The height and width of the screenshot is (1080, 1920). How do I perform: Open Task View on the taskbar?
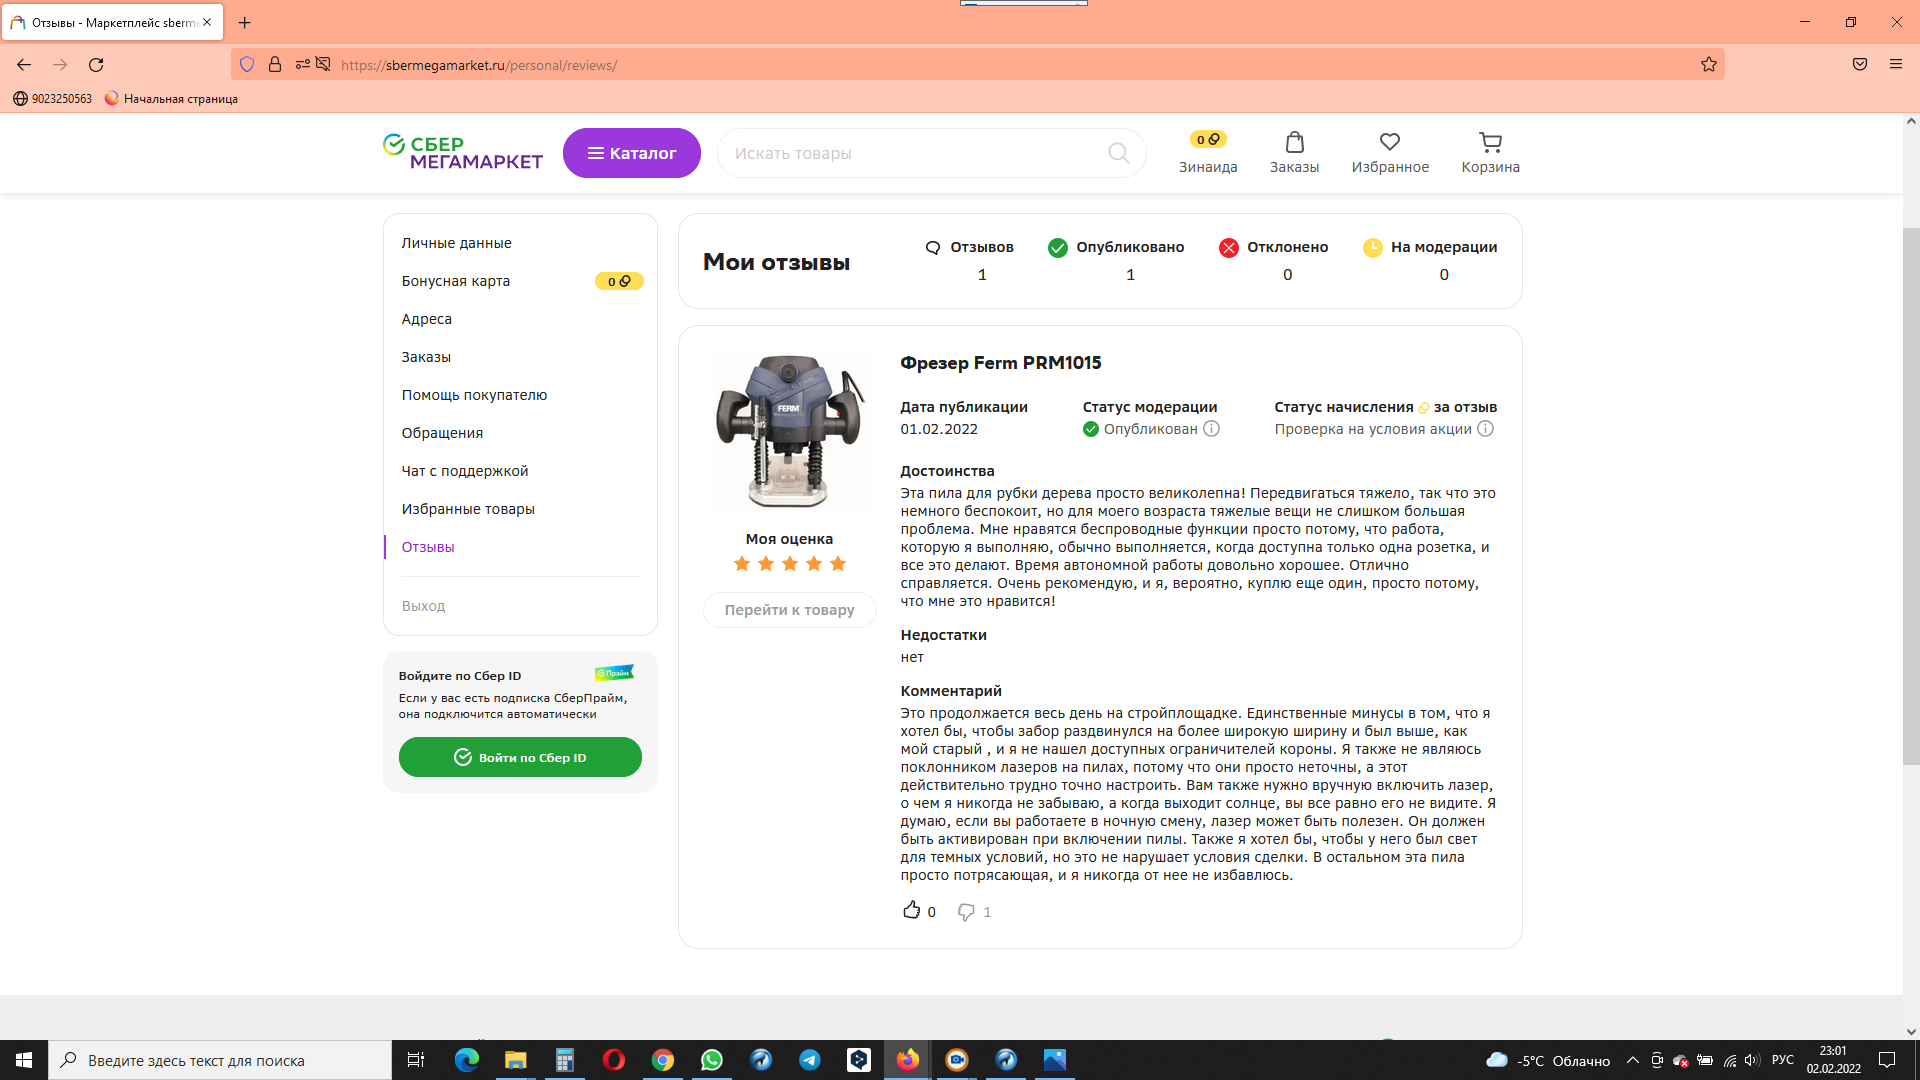tap(416, 1060)
